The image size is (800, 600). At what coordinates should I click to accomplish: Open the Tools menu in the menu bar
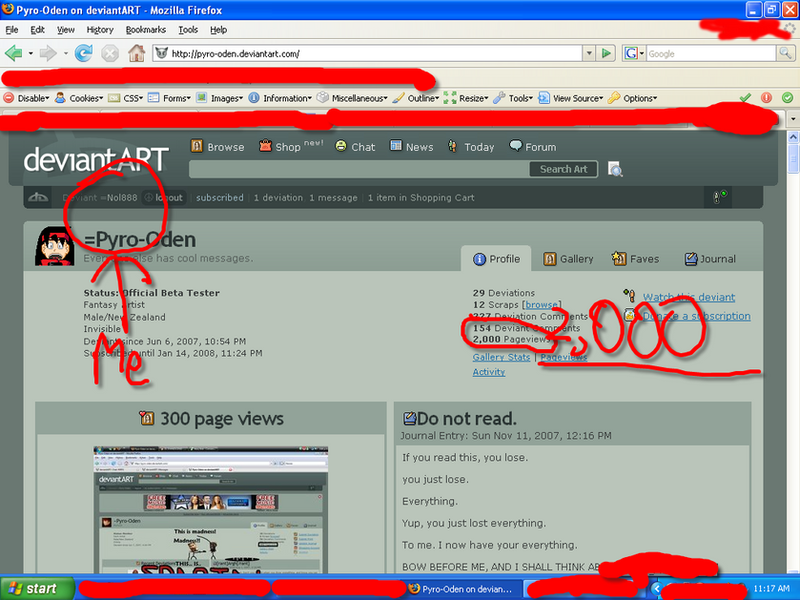[188, 30]
